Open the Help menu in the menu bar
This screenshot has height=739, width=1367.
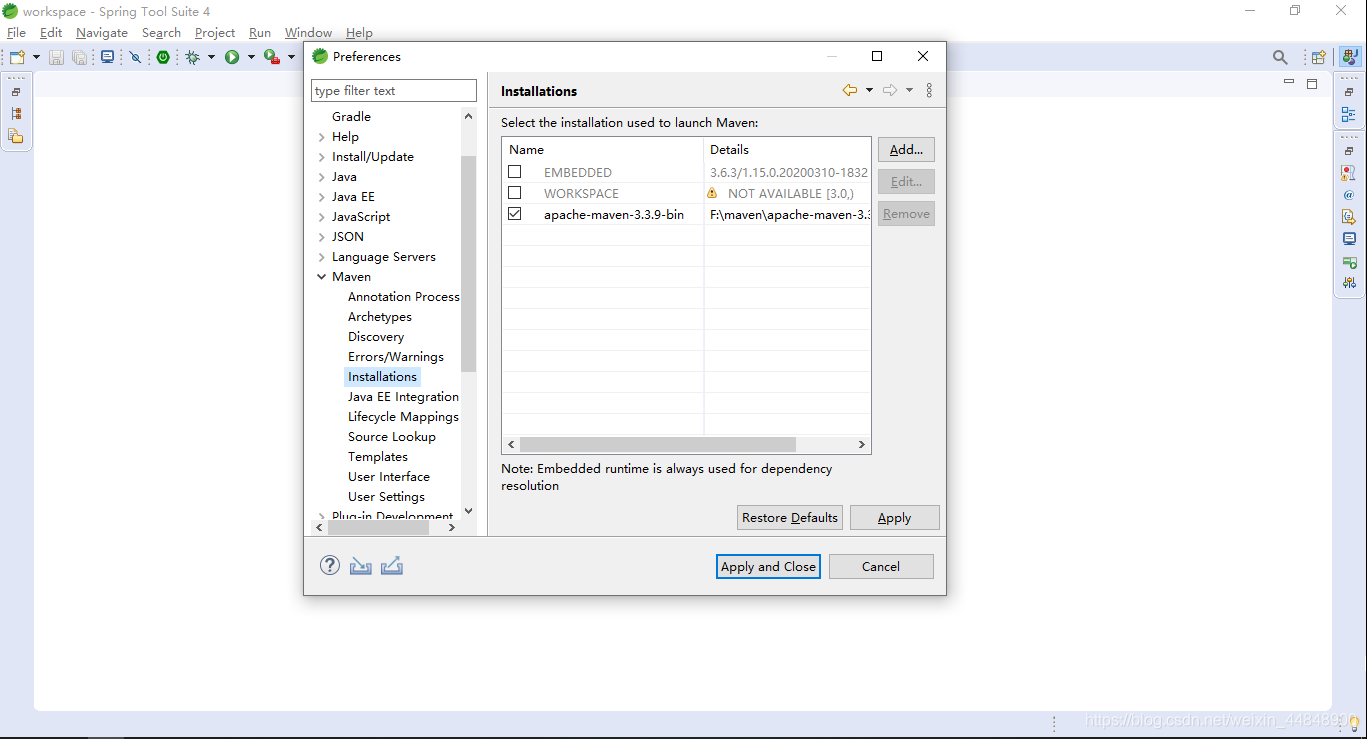[359, 33]
